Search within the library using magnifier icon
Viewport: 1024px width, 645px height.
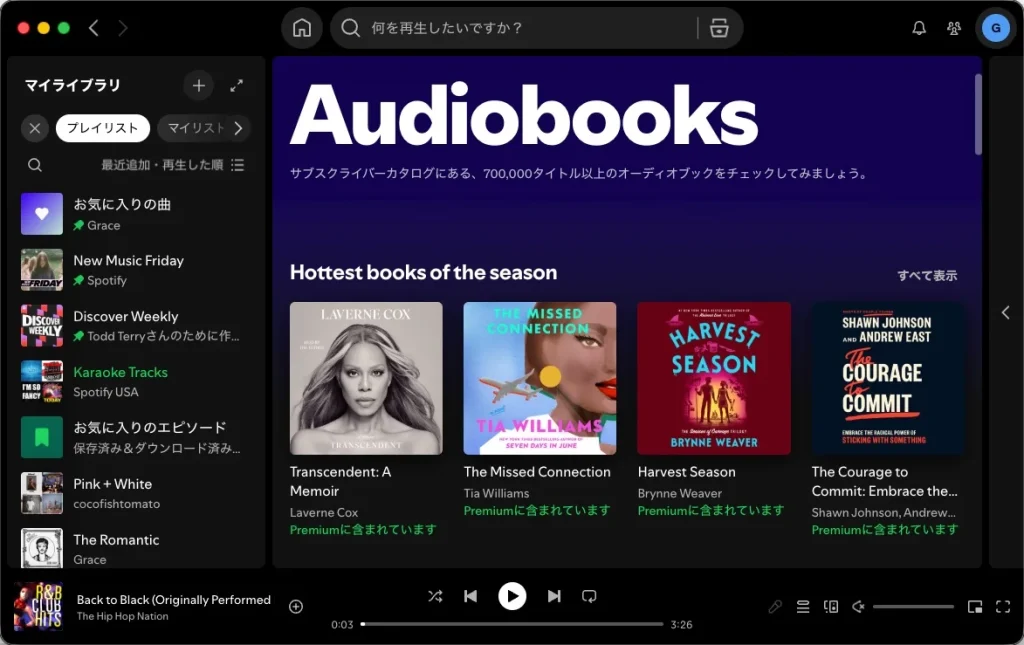click(x=35, y=165)
